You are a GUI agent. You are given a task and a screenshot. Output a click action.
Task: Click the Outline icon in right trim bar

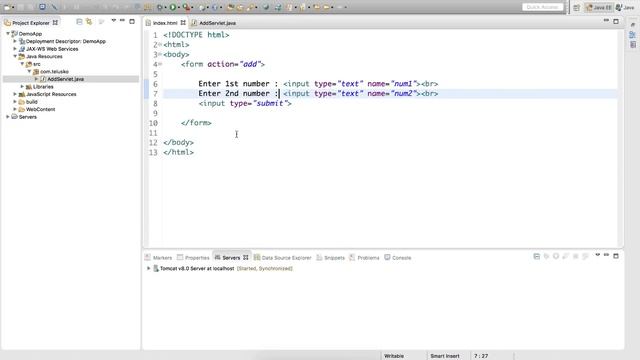pyautogui.click(x=633, y=35)
